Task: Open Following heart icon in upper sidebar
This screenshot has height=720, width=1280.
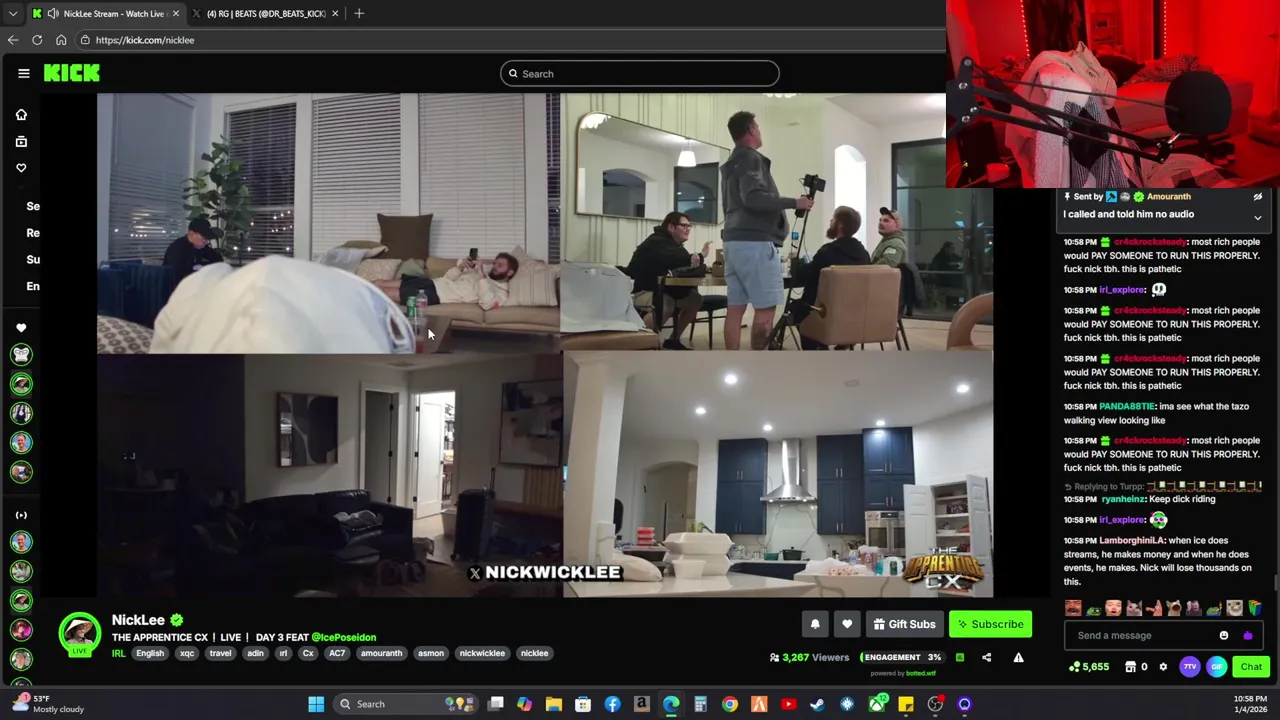Action: click(21, 168)
